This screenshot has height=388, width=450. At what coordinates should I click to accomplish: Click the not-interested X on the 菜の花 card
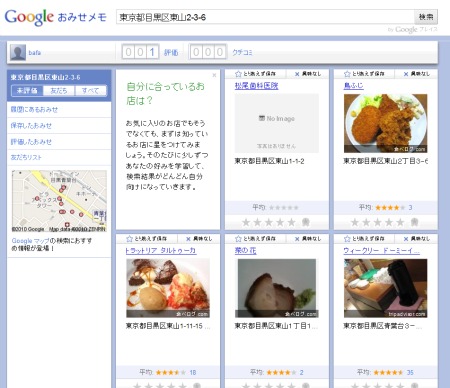[x=297, y=239]
